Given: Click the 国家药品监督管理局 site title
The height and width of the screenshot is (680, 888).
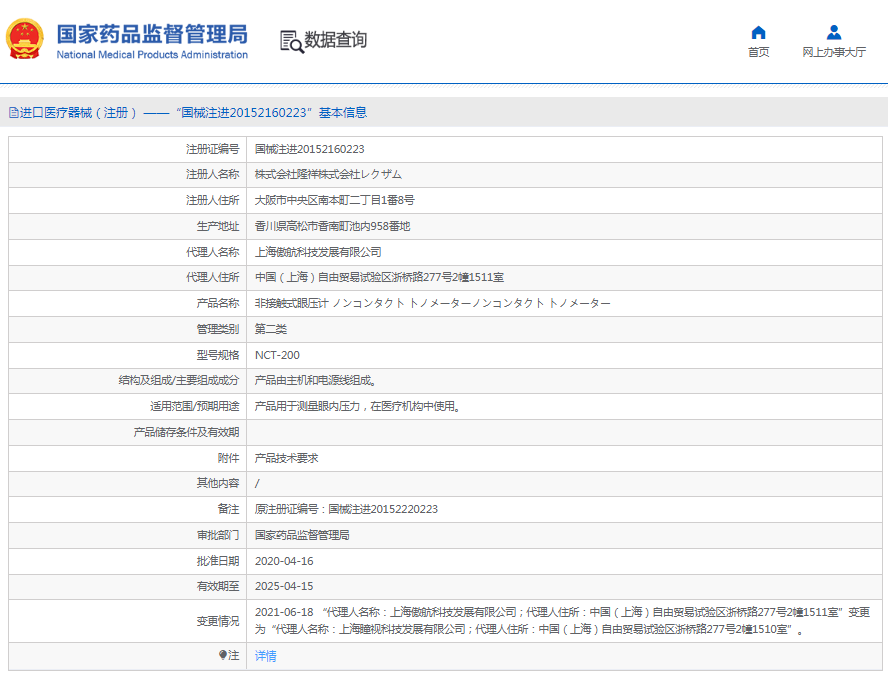Looking at the screenshot, I should (x=152, y=34).
